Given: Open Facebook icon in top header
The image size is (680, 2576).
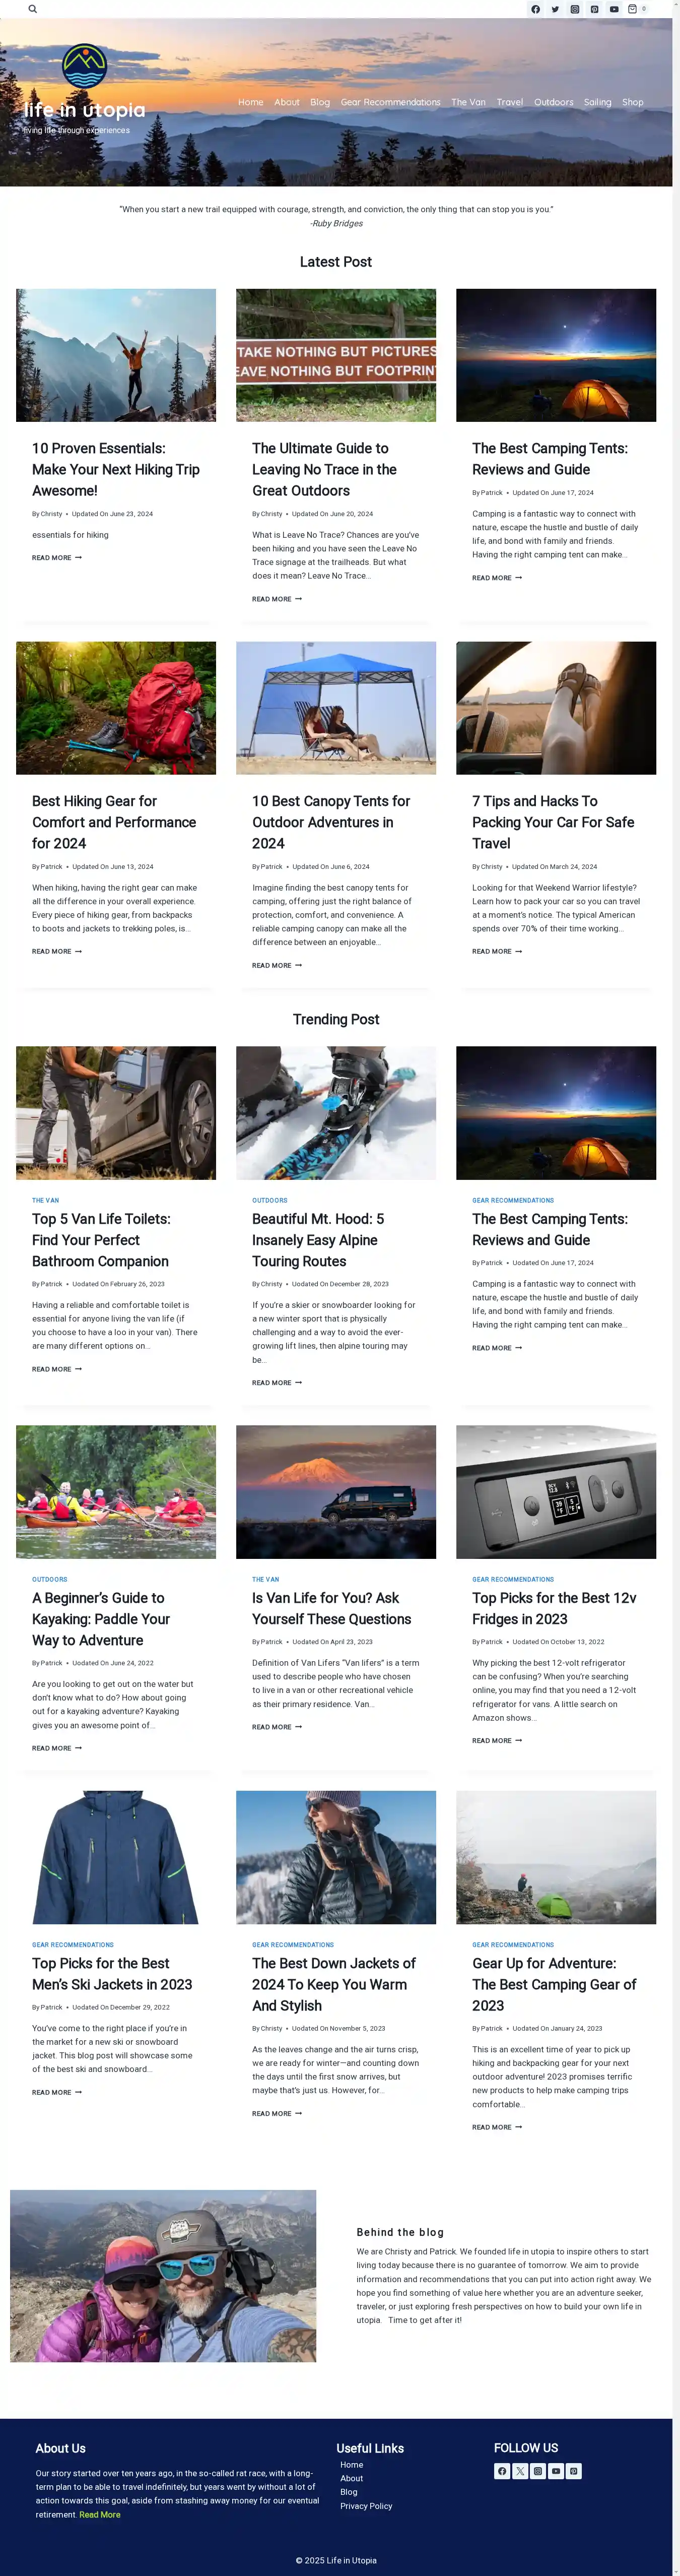Looking at the screenshot, I should point(535,9).
